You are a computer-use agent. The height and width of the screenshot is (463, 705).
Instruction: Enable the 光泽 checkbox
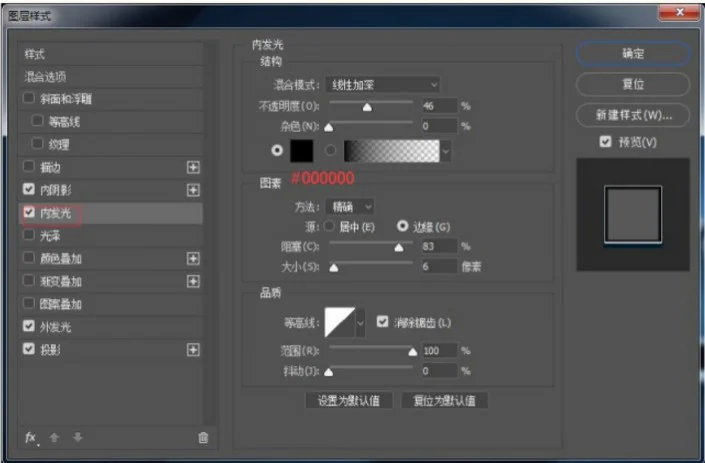pos(29,235)
